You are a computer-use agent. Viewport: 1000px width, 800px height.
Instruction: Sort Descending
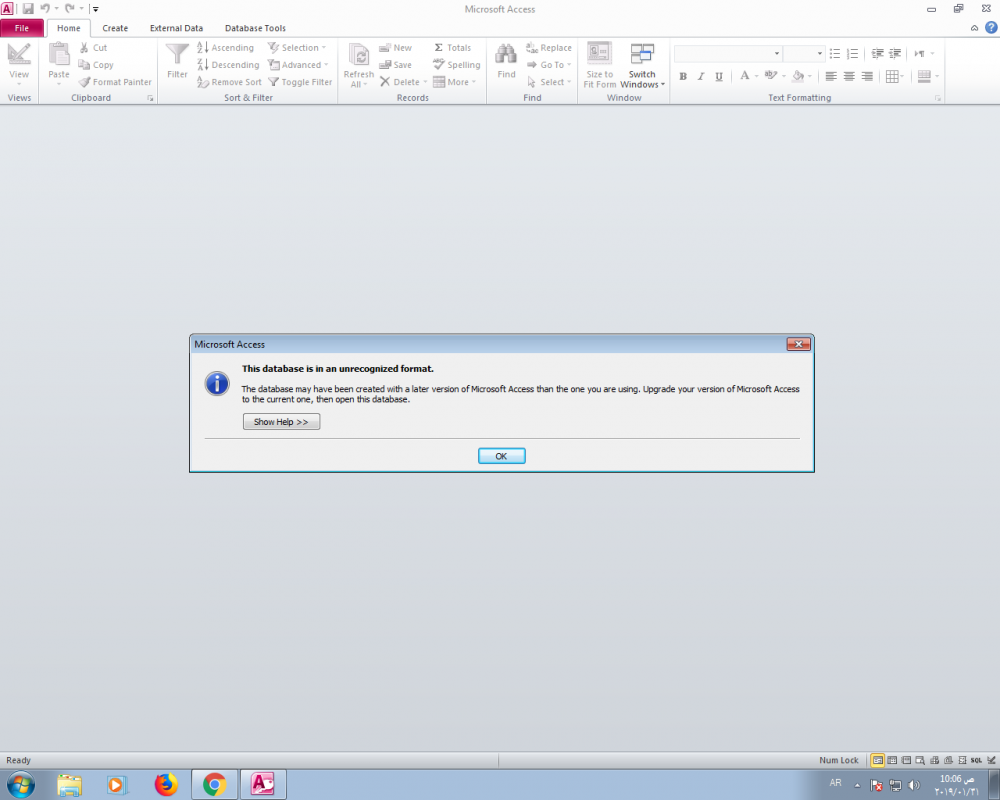tap(228, 65)
